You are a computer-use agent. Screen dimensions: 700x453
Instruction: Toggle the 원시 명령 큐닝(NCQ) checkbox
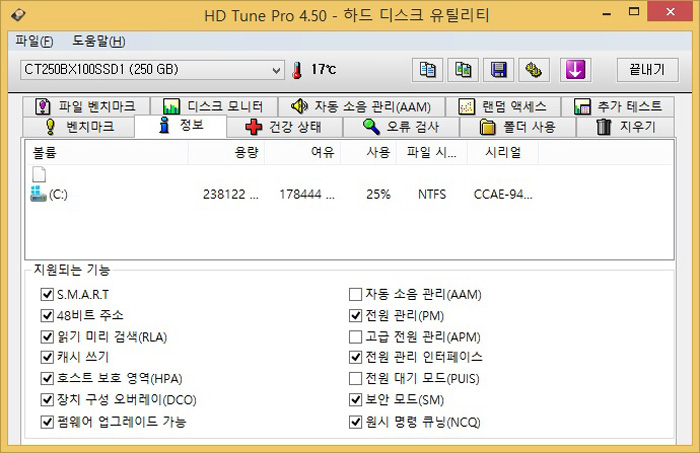355,422
